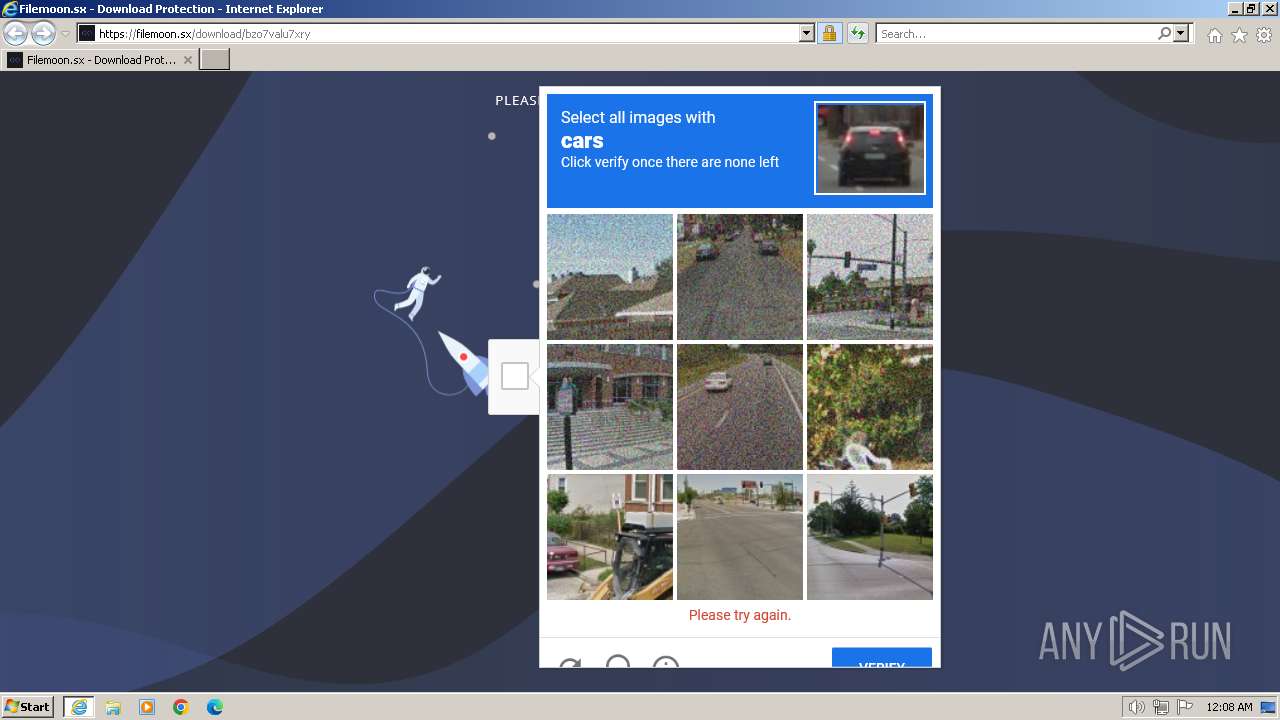Select the noisy traffic light intersection tile
Viewport: 1280px width, 720px height.
pos(870,277)
